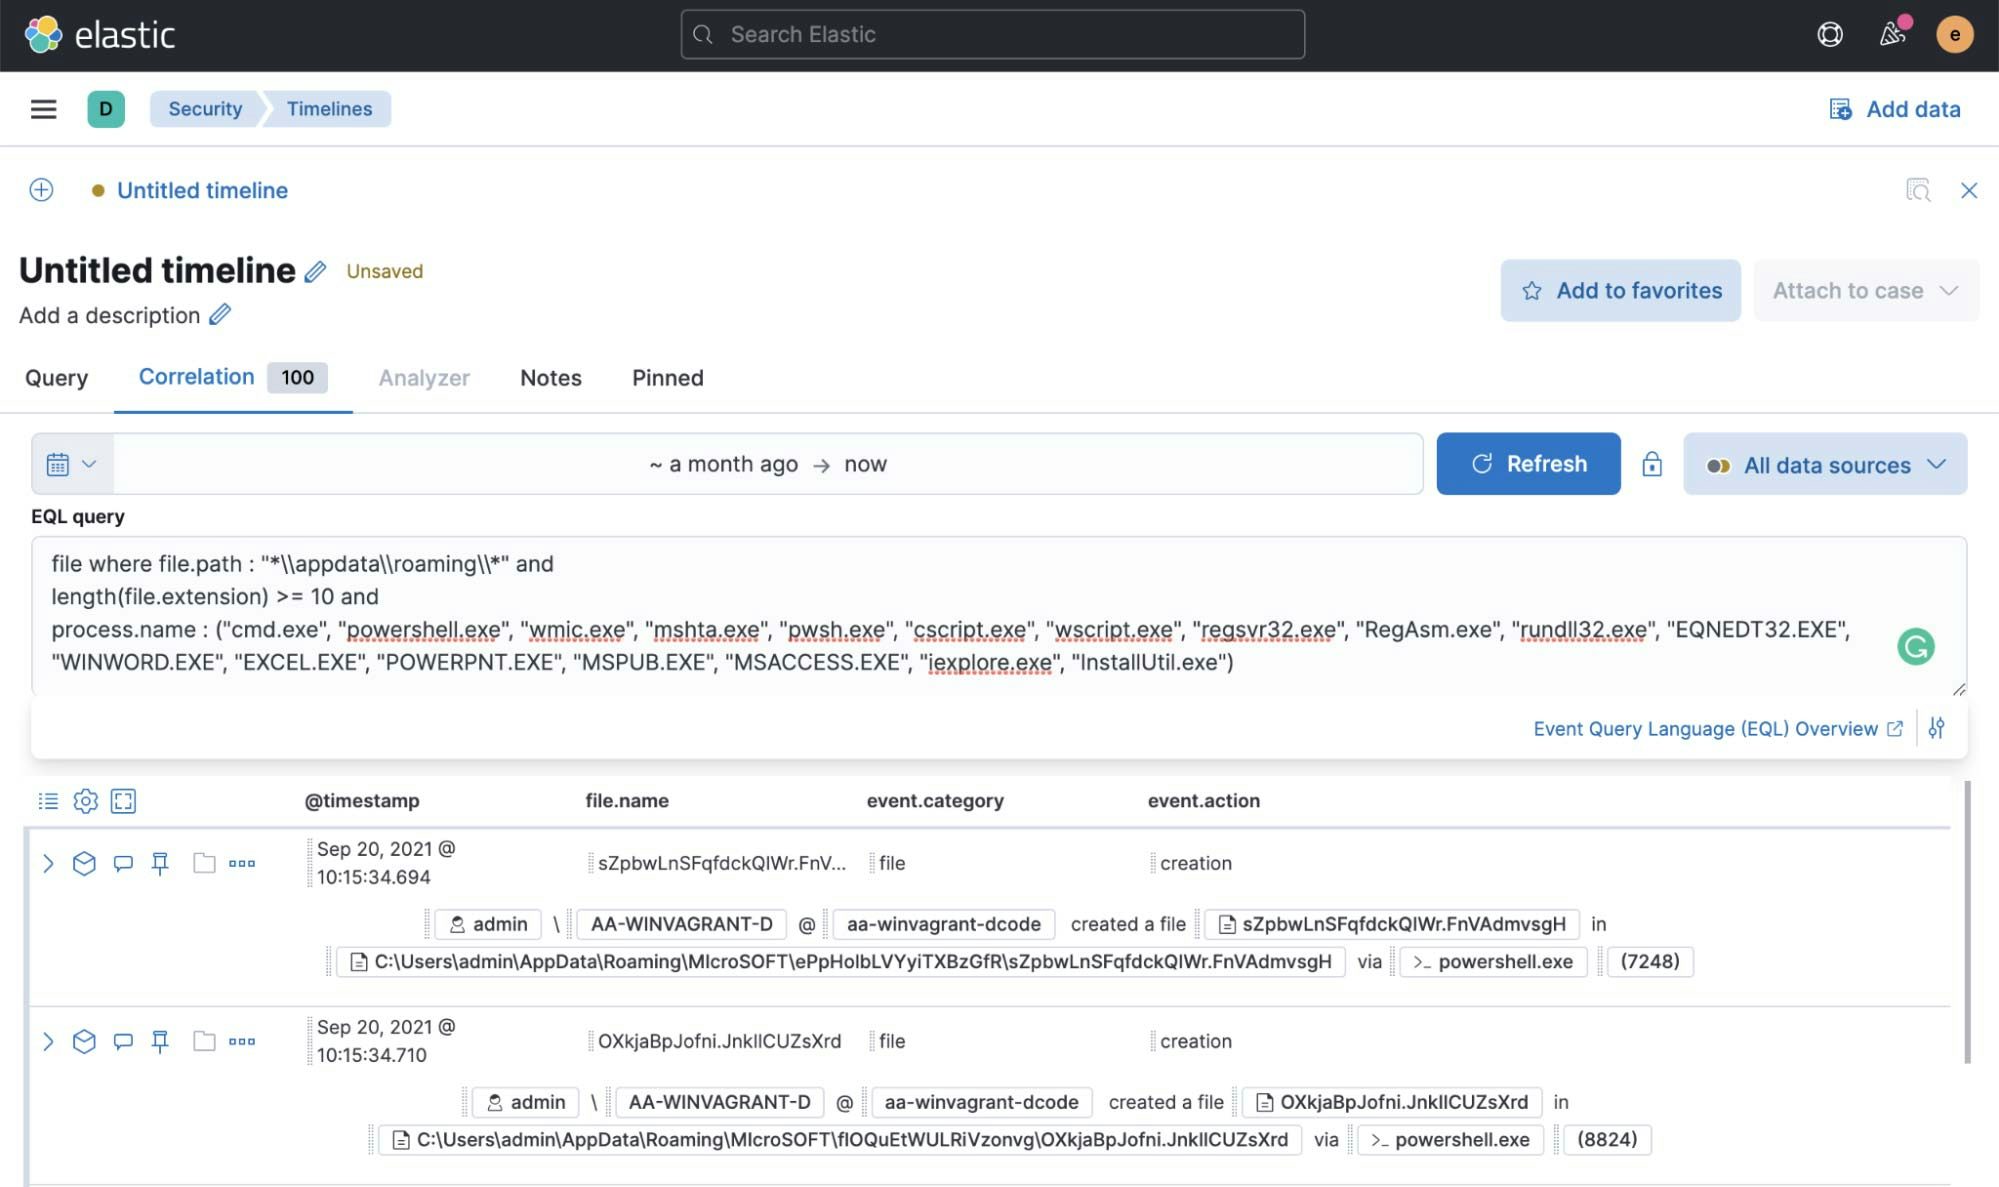
Task: Click the notifications bell icon
Action: coord(1892,34)
